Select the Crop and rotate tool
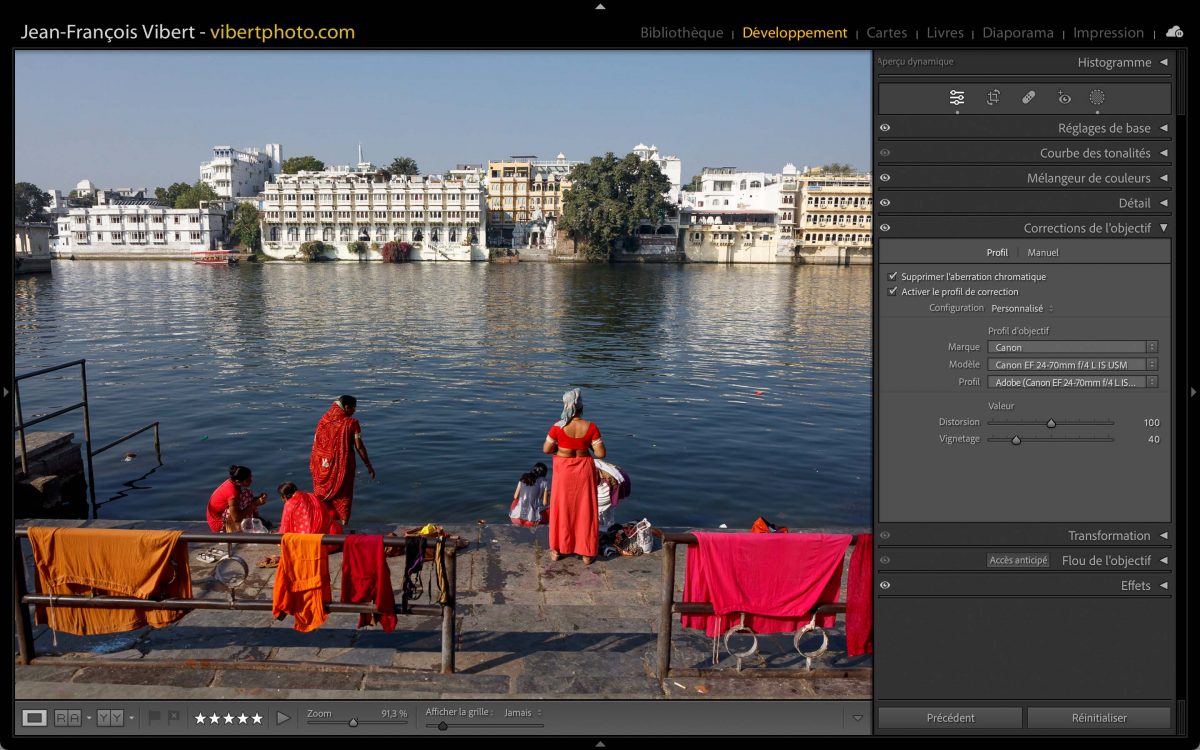This screenshot has height=750, width=1200. pyautogui.click(x=993, y=97)
